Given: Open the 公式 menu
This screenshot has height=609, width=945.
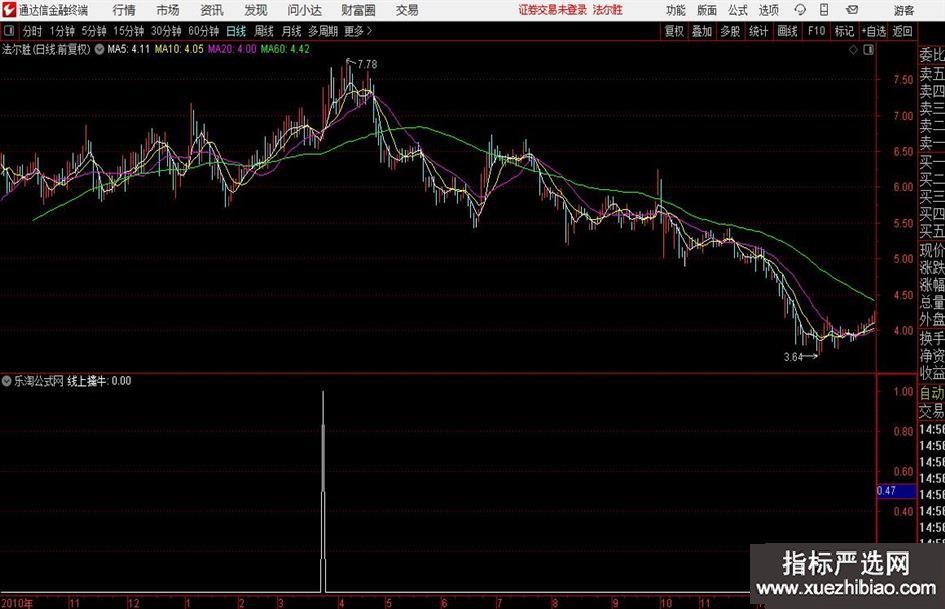Looking at the screenshot, I should pyautogui.click(x=737, y=10).
